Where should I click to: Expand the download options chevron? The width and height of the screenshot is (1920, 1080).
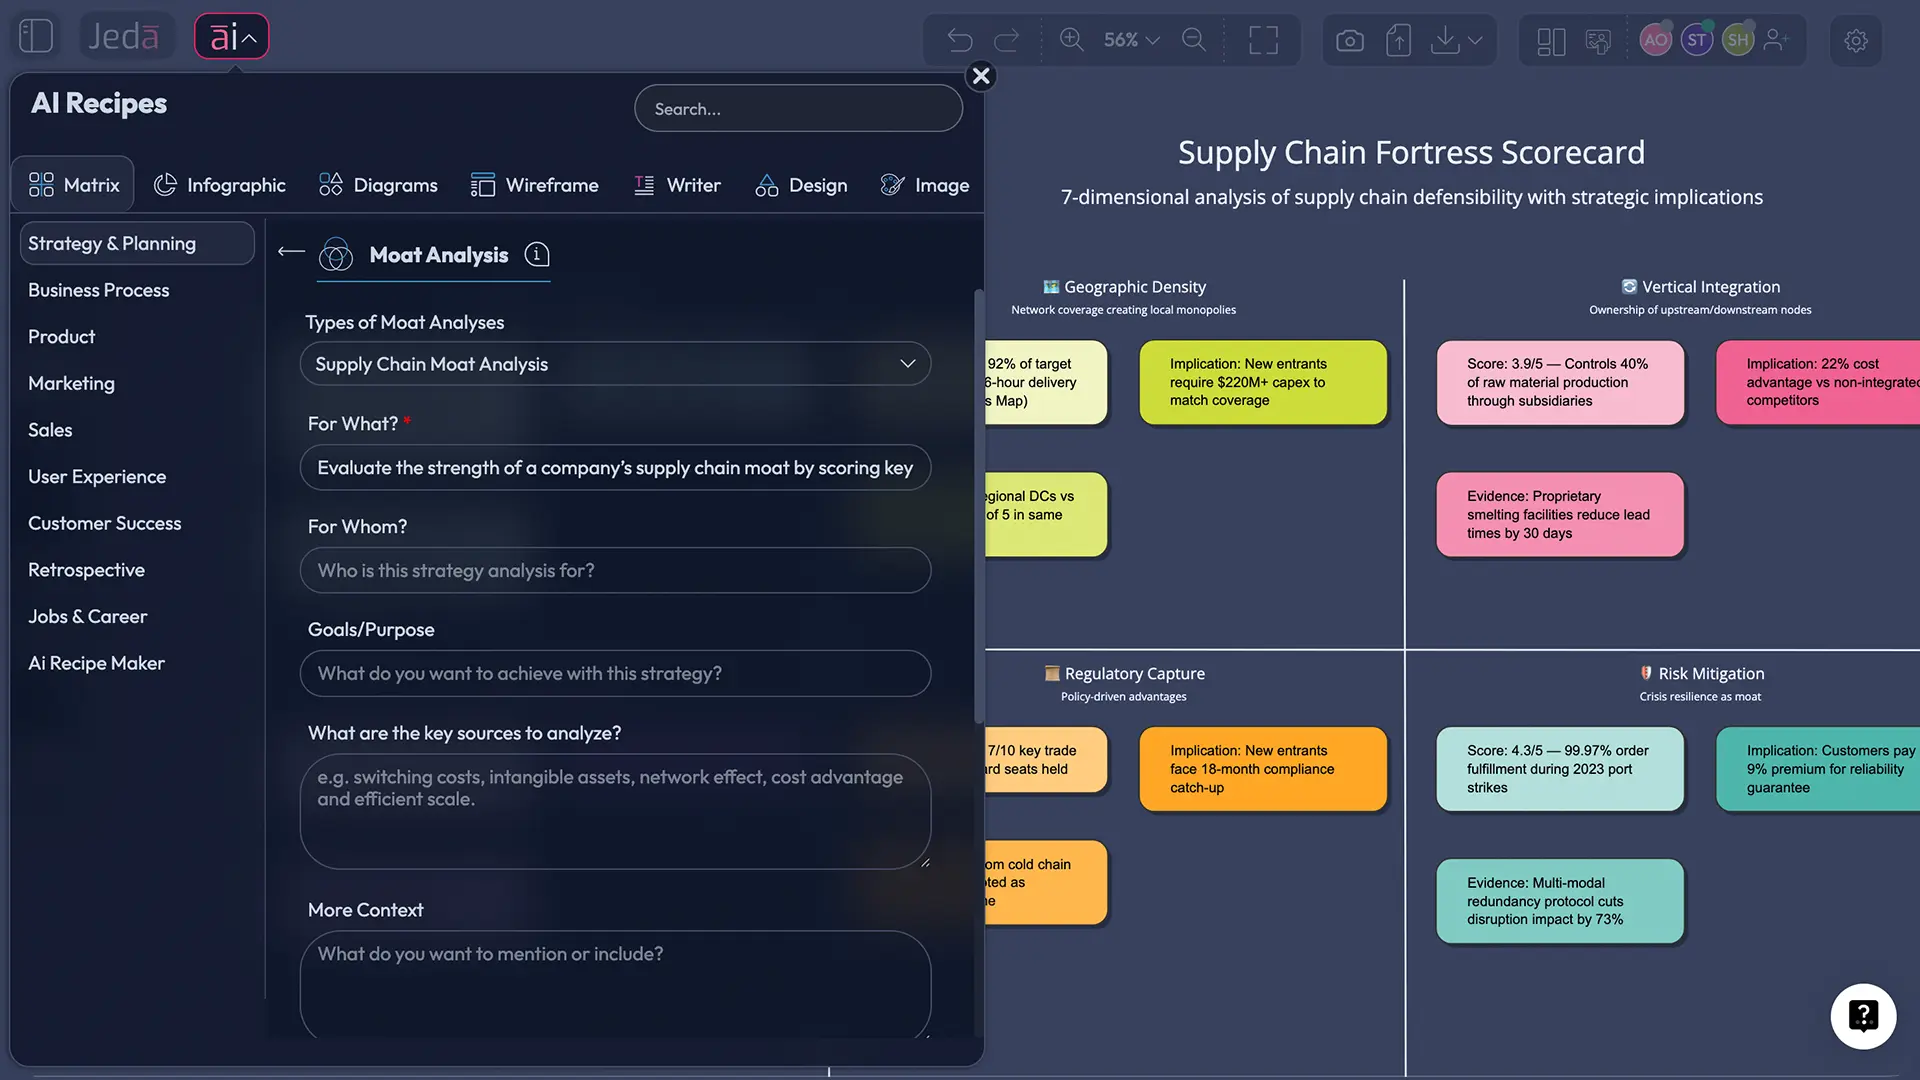1475,41
